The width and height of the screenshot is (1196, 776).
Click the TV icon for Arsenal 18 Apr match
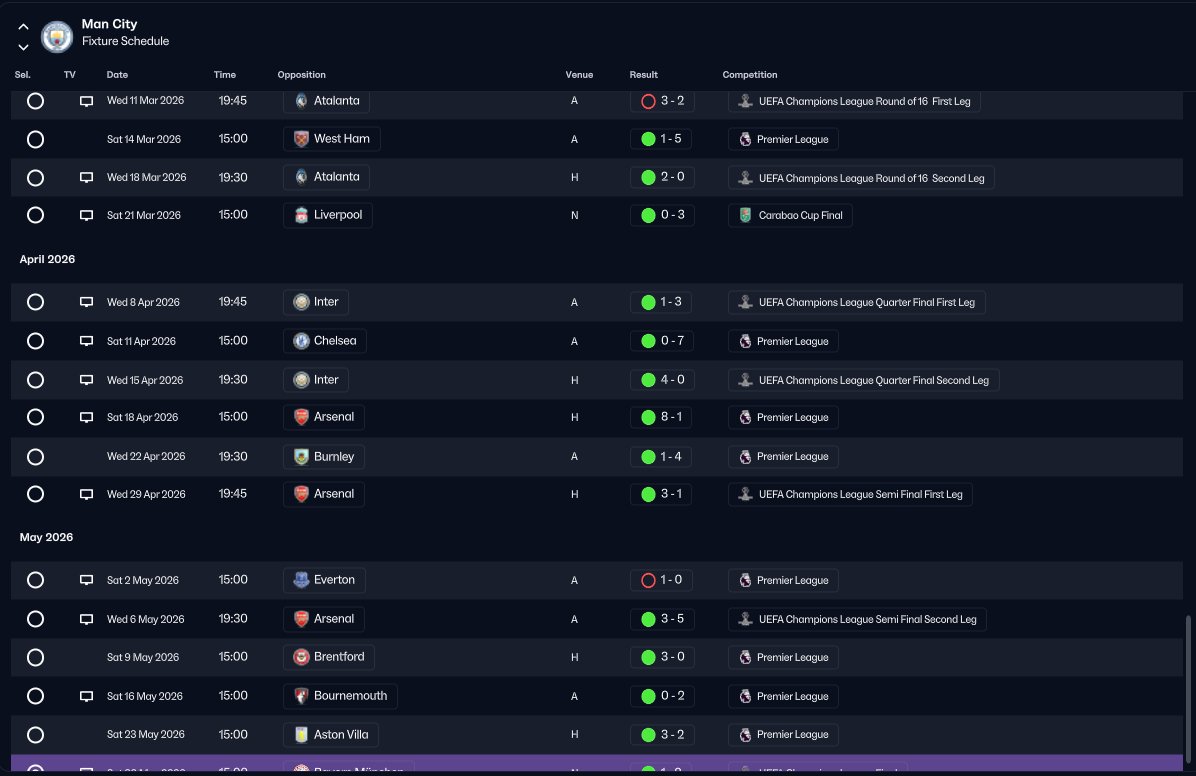(x=86, y=417)
